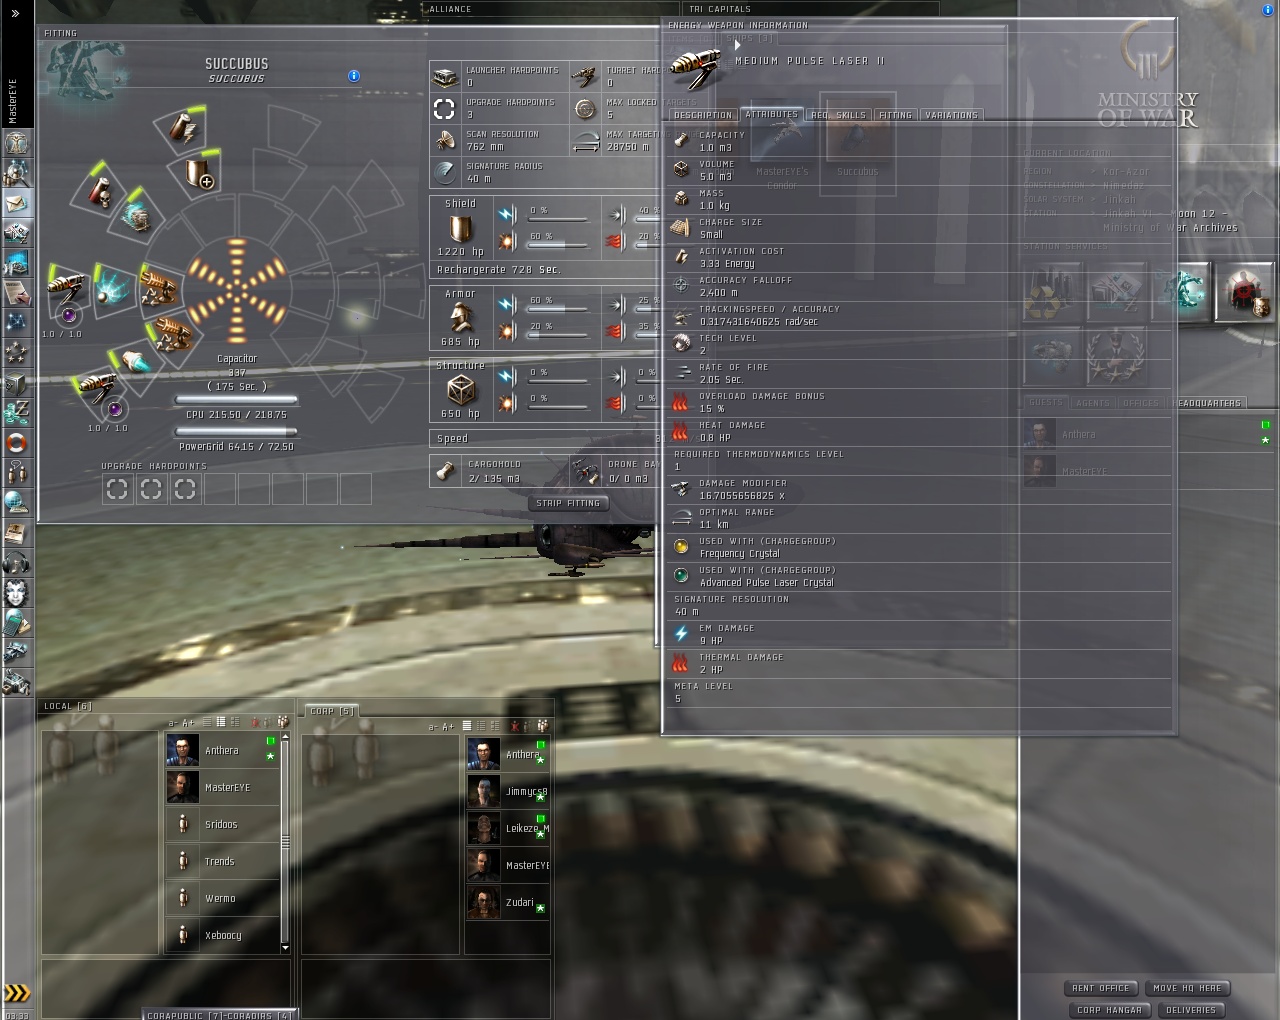Select the Corp [5] chat tab
This screenshot has height=1020, width=1280.
[332, 711]
